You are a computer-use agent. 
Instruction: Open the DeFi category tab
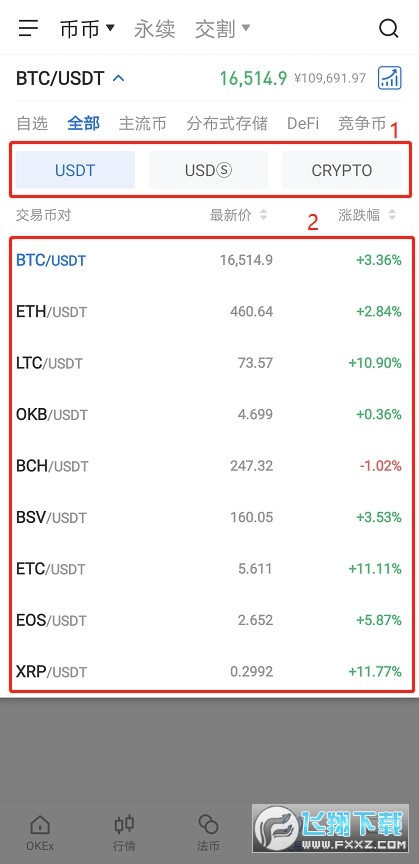click(x=303, y=123)
